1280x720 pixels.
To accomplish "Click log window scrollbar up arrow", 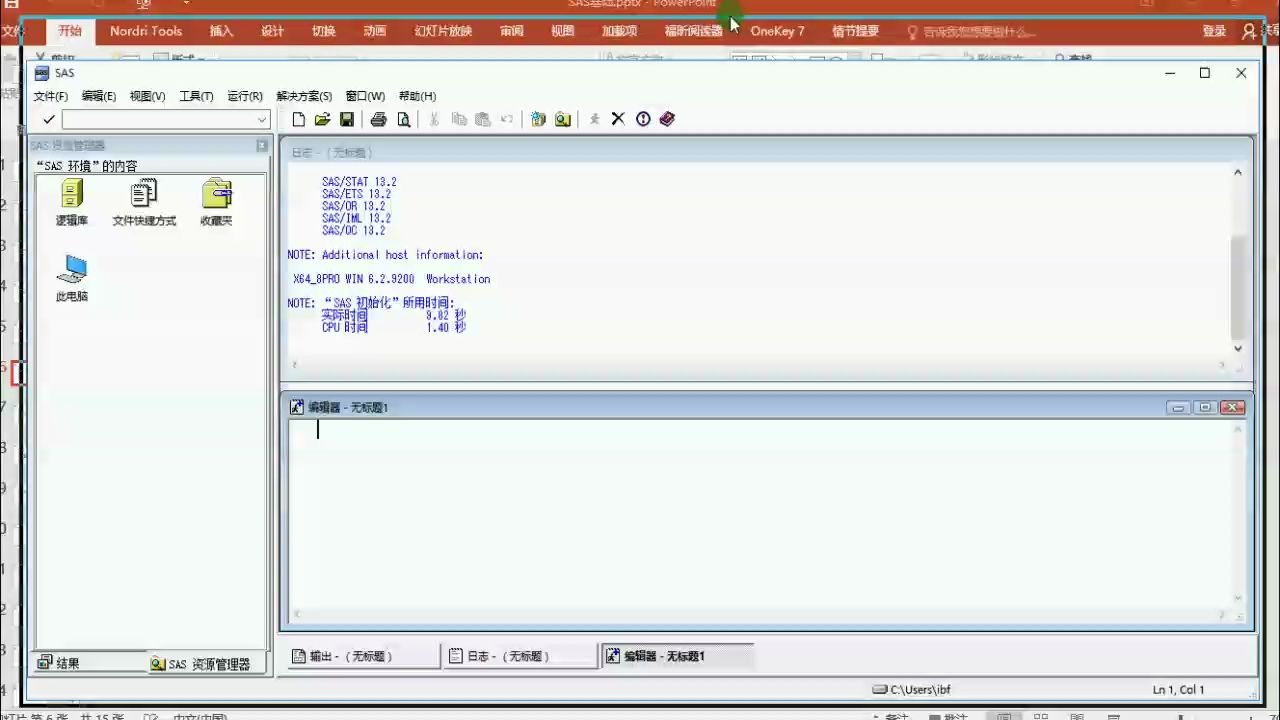I will coord(1237,172).
